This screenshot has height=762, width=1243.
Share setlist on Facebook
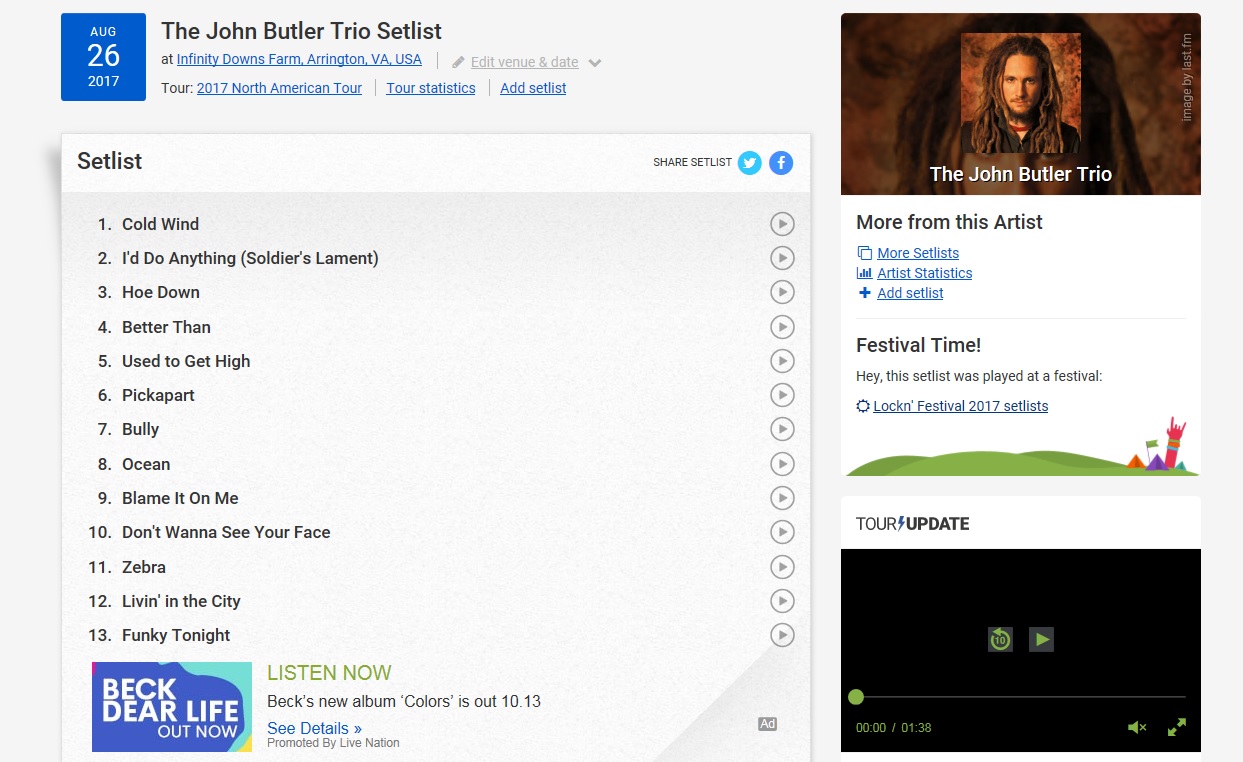781,162
